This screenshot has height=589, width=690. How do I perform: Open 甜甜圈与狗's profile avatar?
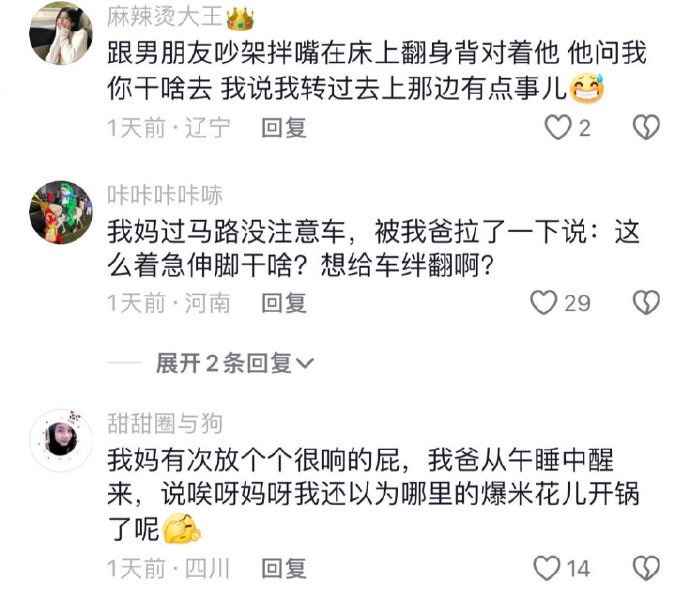[61, 441]
